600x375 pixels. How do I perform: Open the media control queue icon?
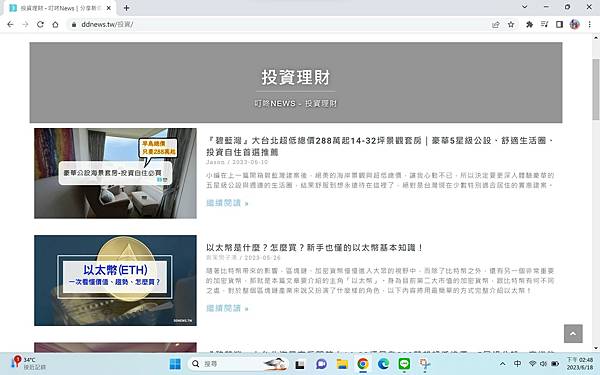pyautogui.click(x=545, y=24)
